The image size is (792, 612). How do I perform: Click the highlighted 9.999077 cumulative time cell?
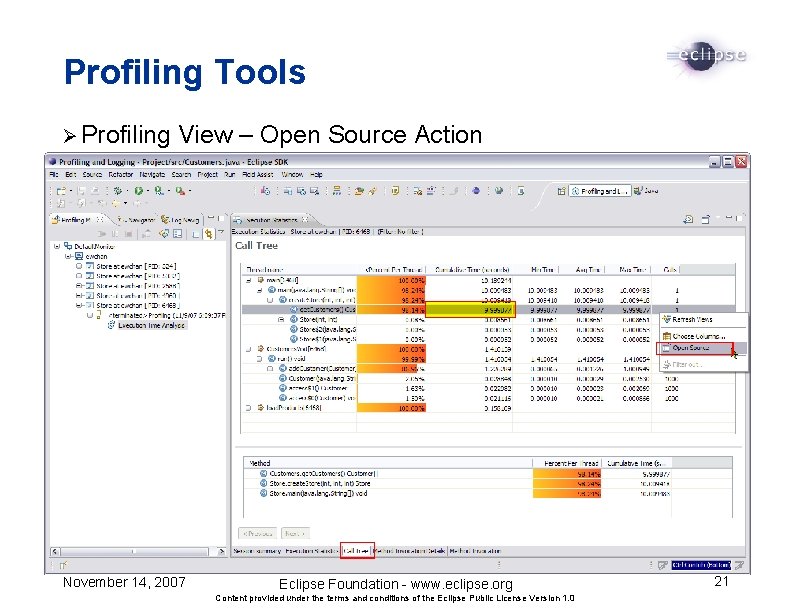click(x=470, y=310)
